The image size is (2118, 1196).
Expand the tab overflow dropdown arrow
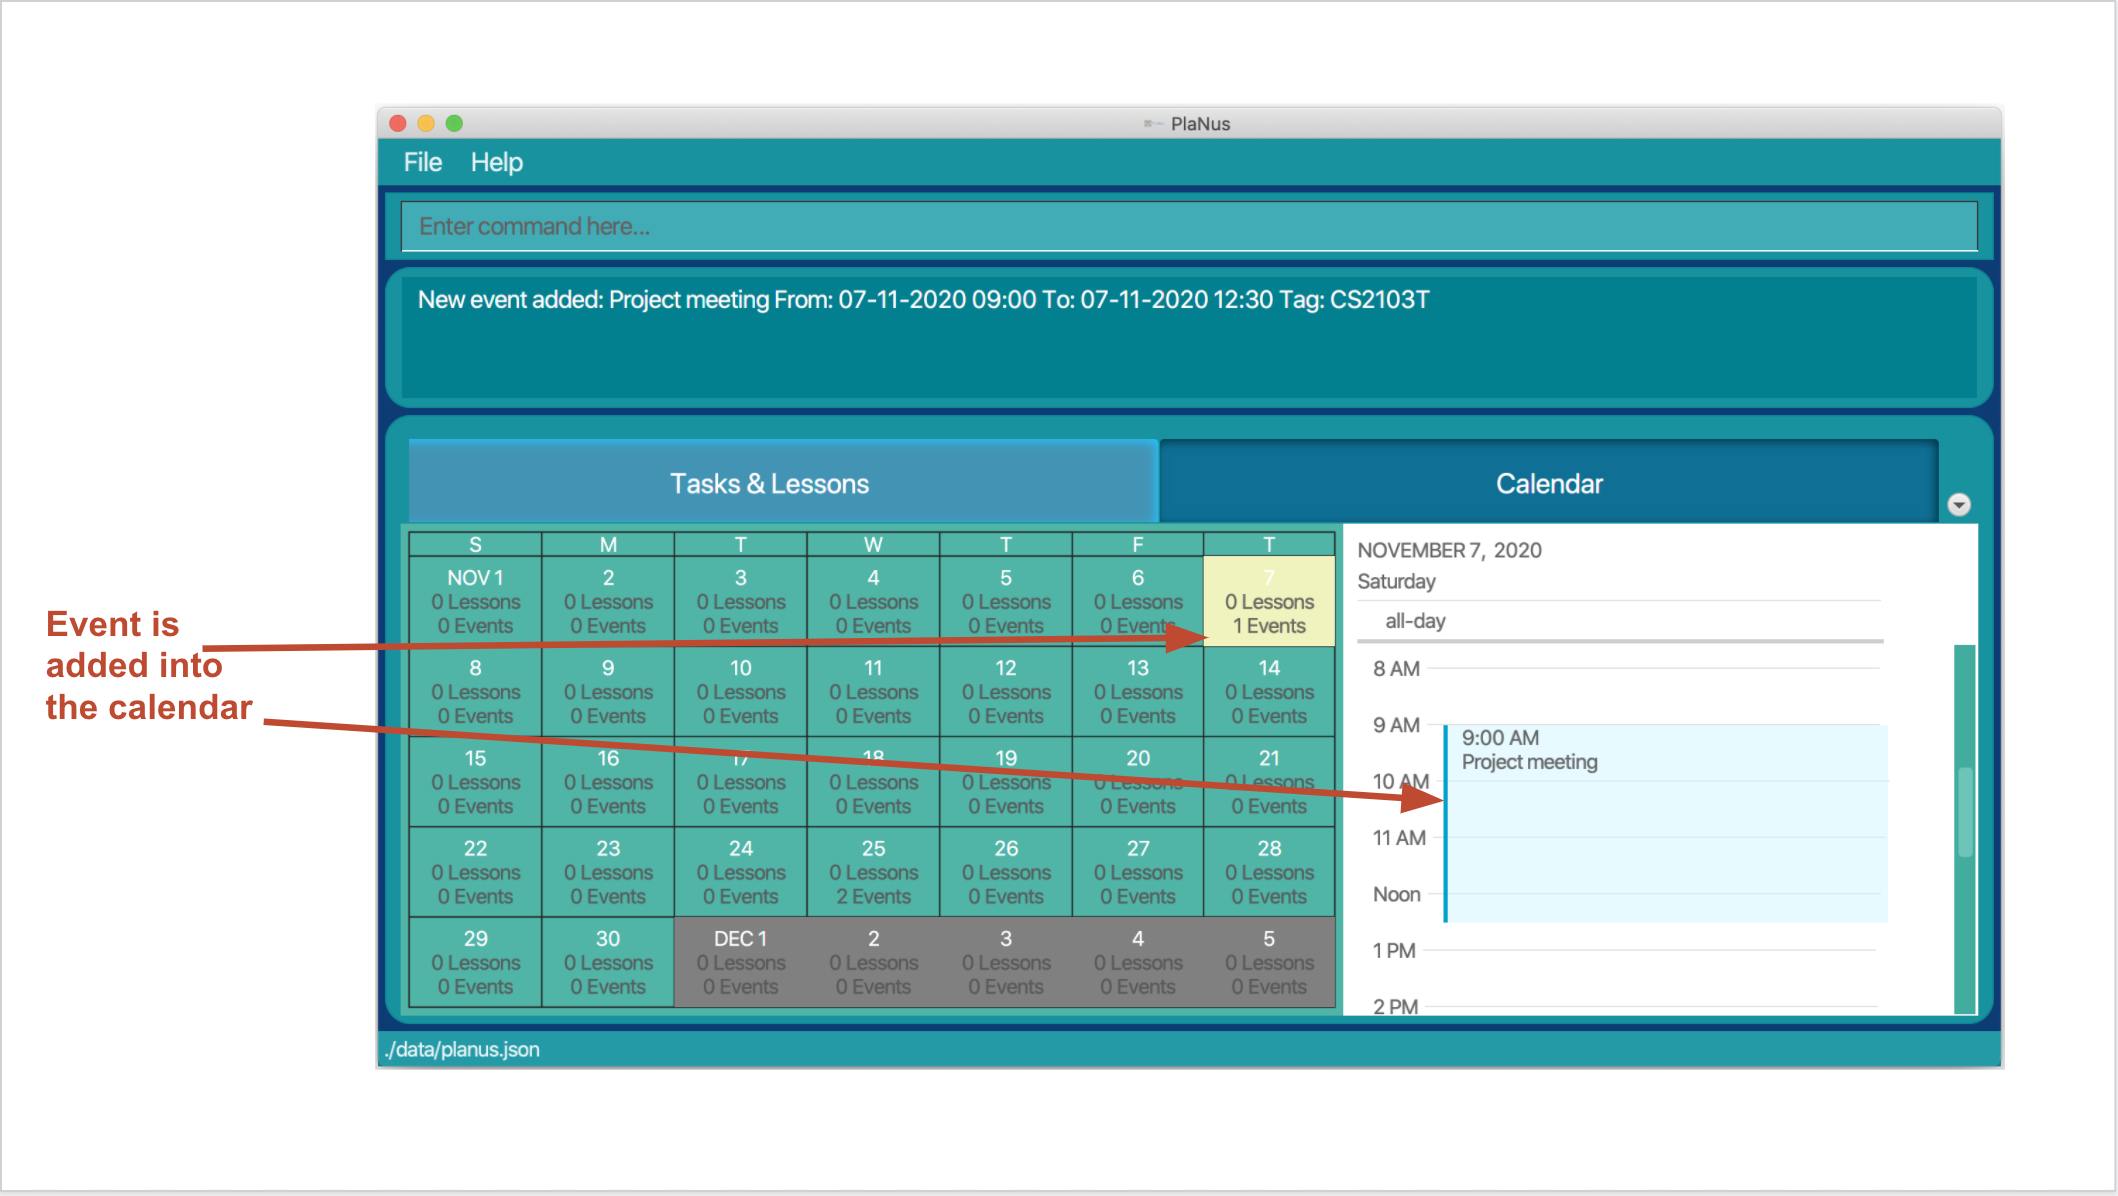click(1959, 505)
